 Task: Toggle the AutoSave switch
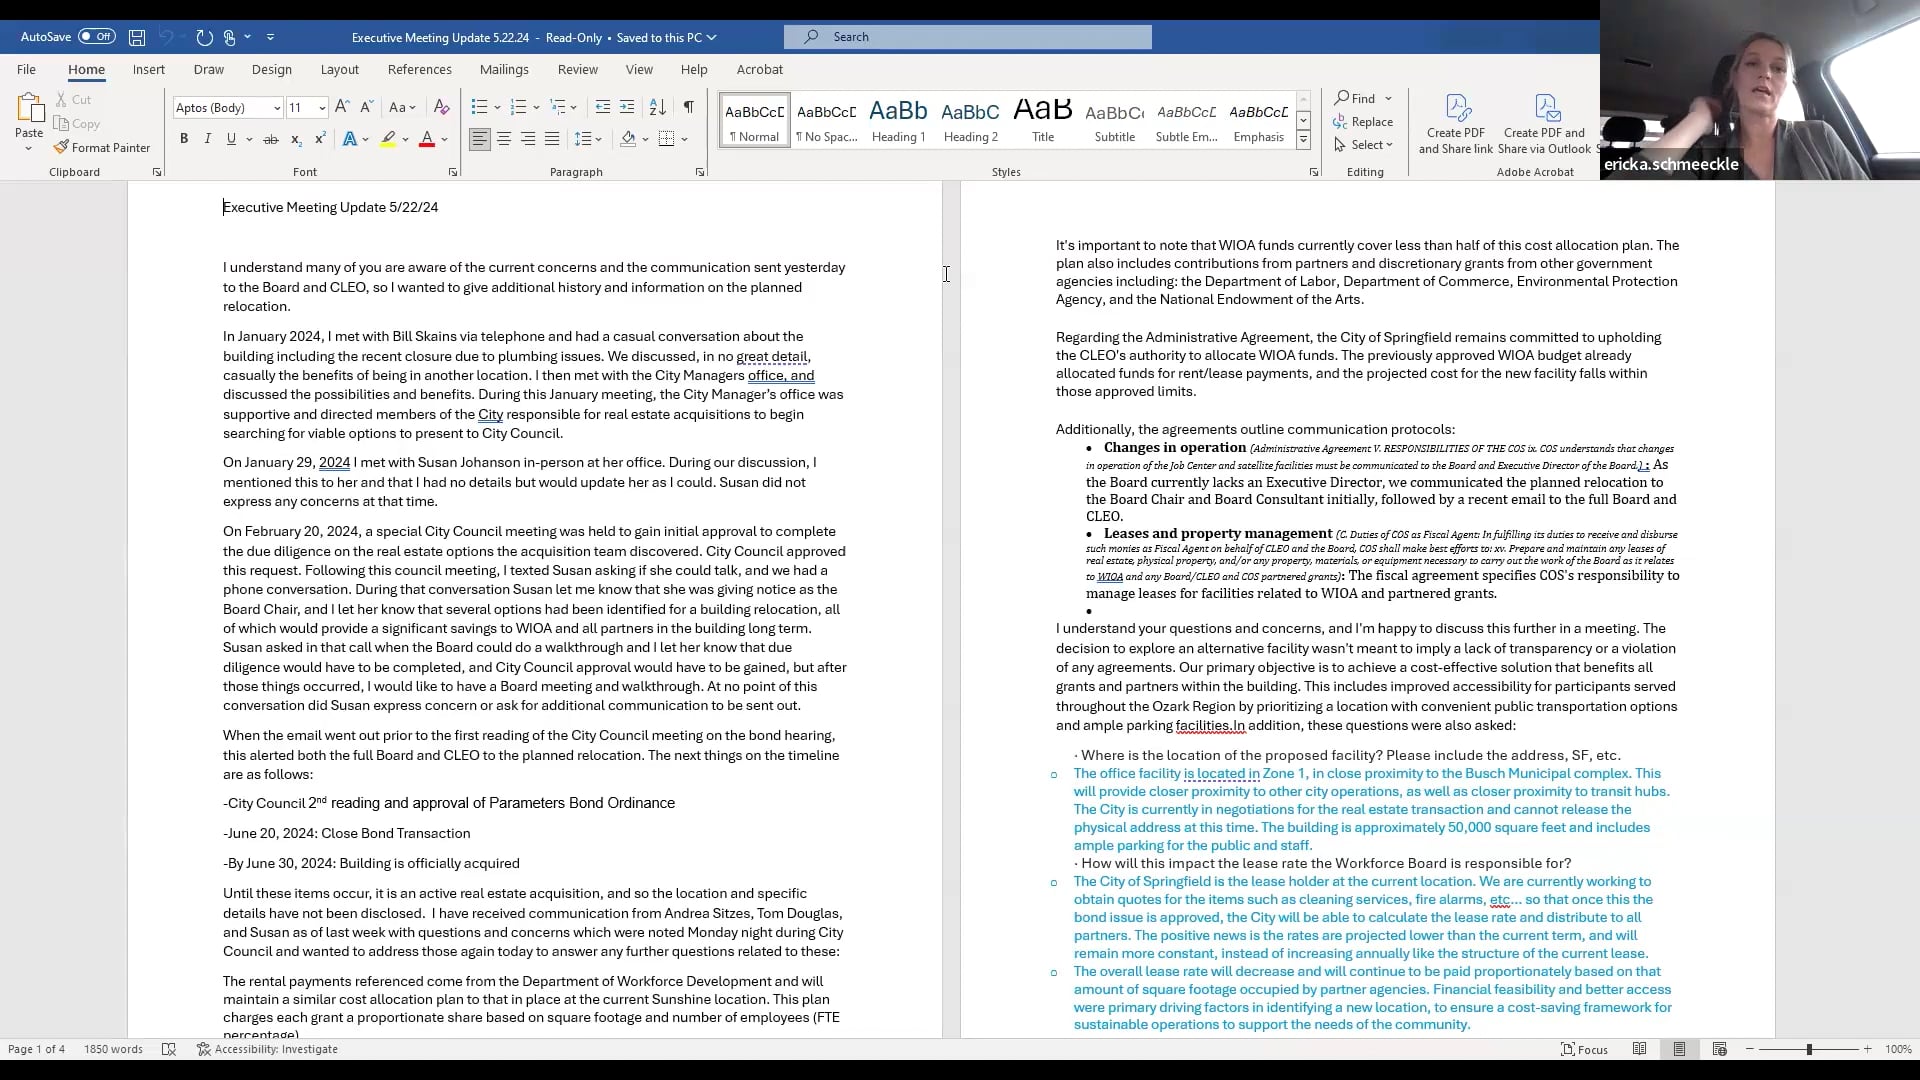(x=97, y=37)
